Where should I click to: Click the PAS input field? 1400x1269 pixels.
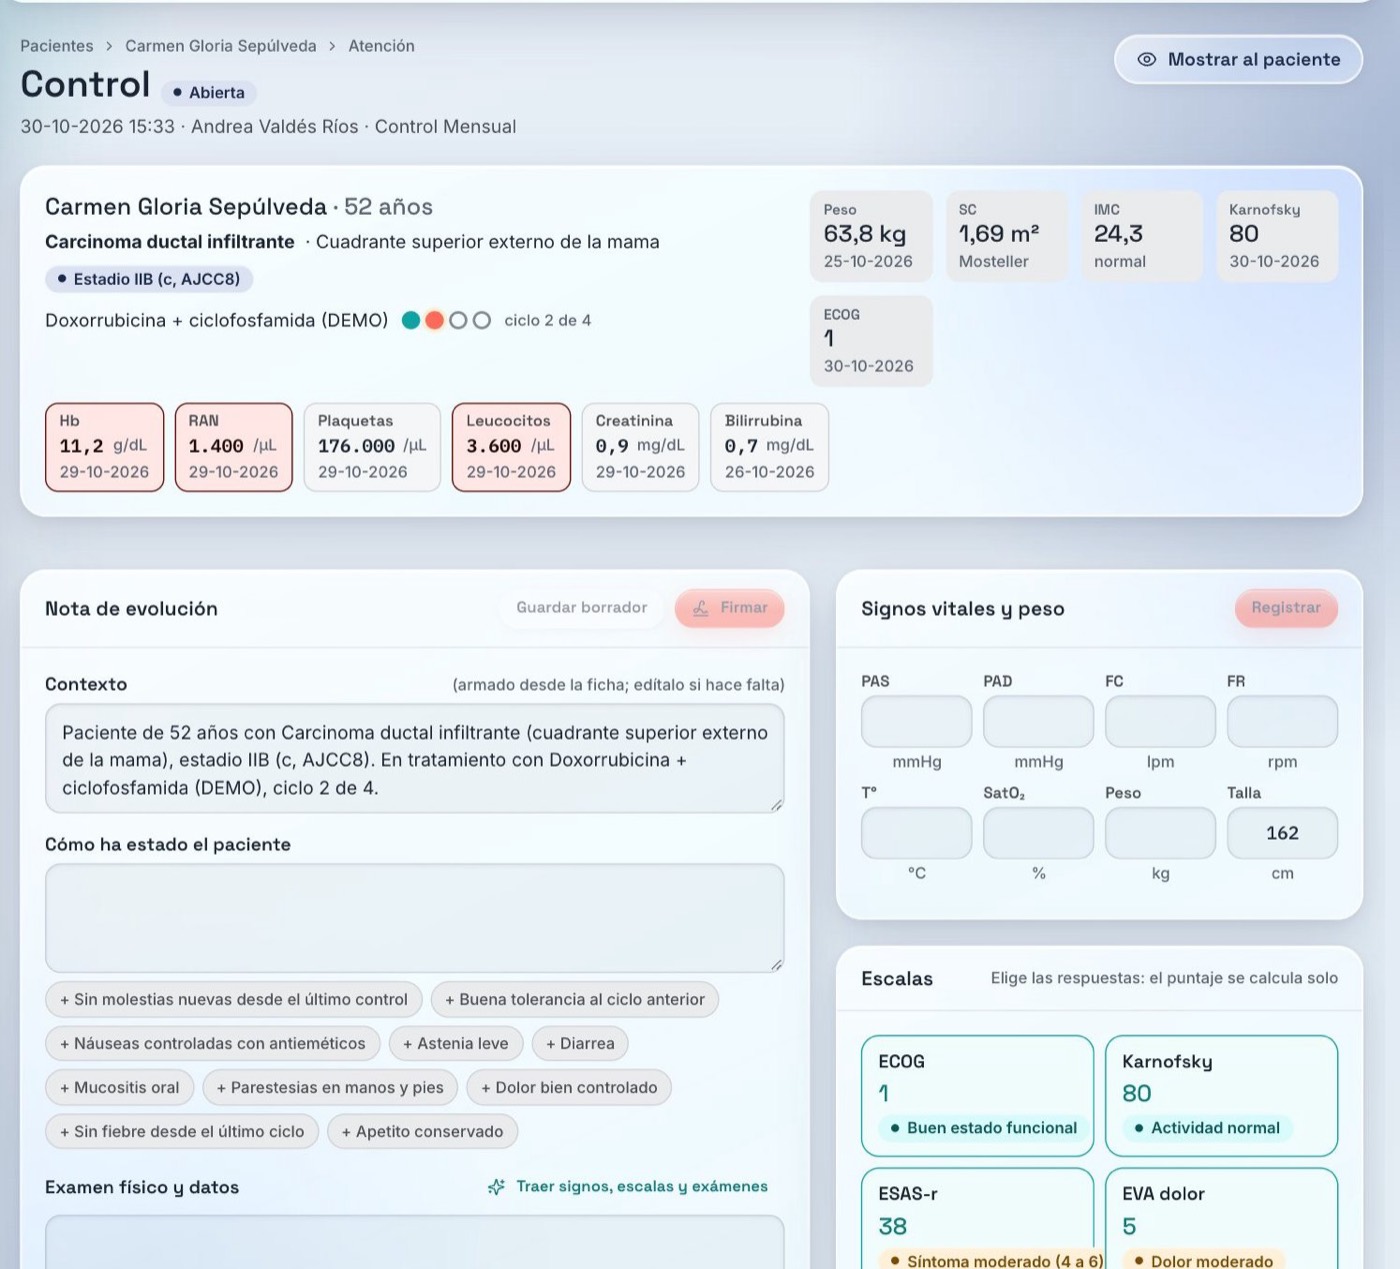pyautogui.click(x=916, y=722)
